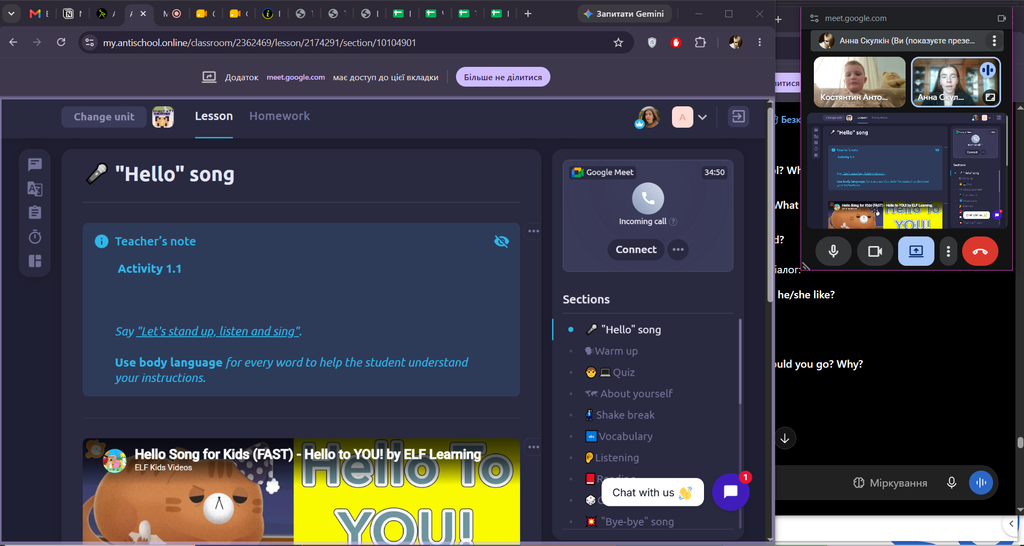Open the "Hello" song section
The height and width of the screenshot is (546, 1024).
click(623, 330)
